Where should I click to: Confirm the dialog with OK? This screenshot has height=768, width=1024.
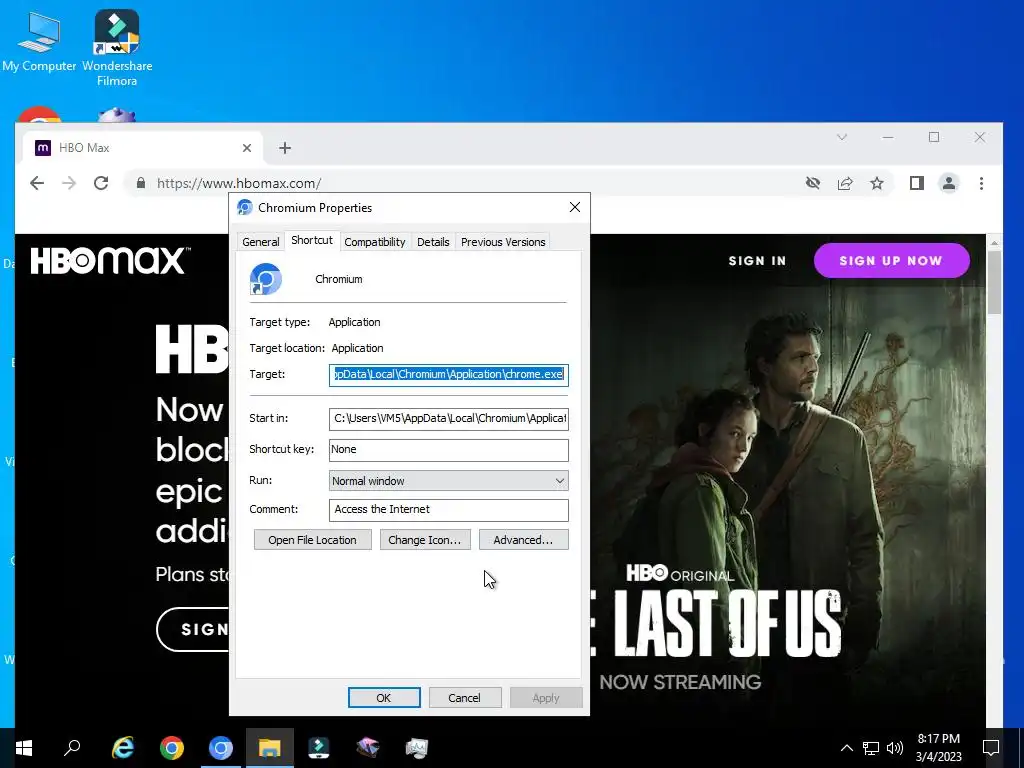coord(384,697)
